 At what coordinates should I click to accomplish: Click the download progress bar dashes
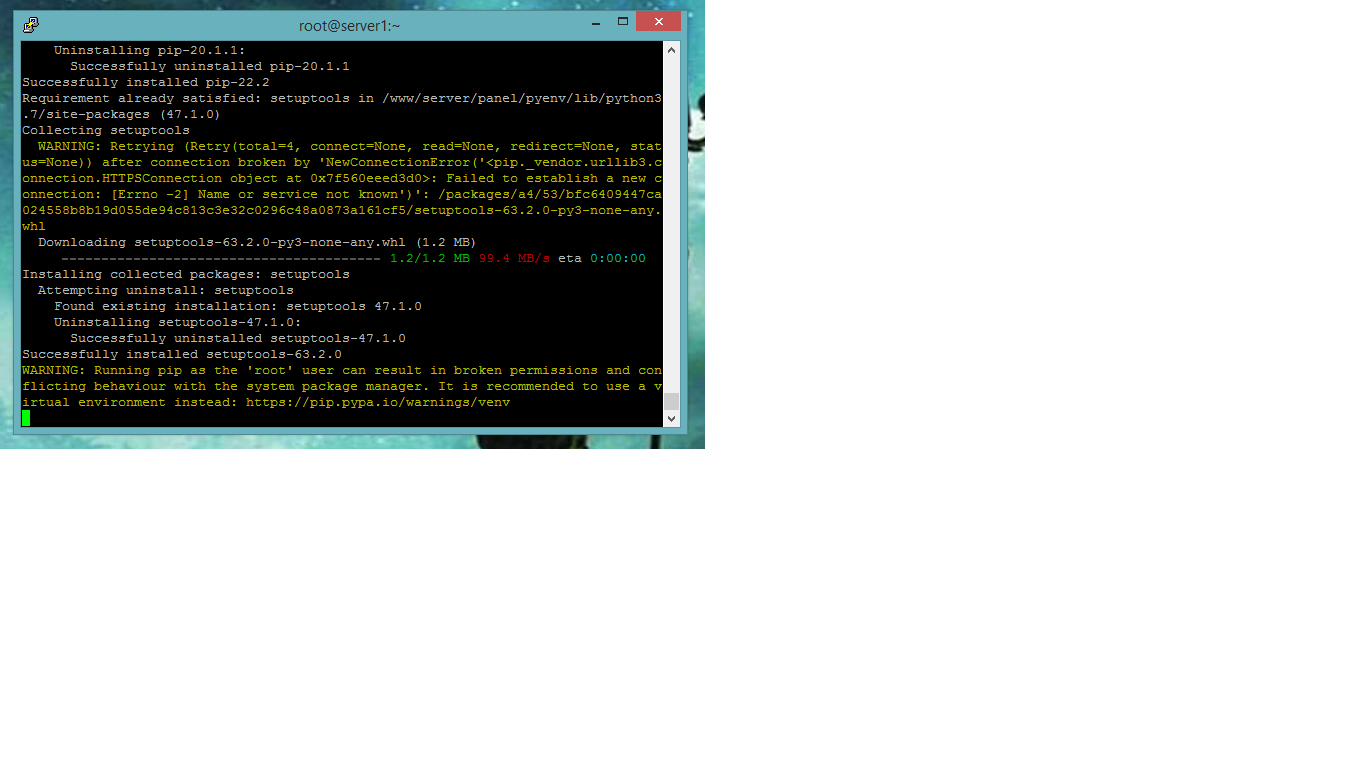(x=221, y=258)
